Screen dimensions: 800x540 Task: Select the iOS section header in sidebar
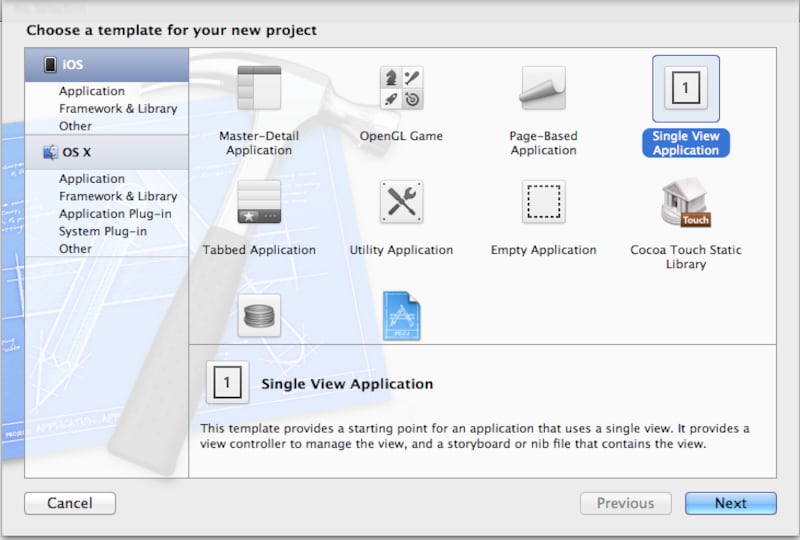pos(107,65)
